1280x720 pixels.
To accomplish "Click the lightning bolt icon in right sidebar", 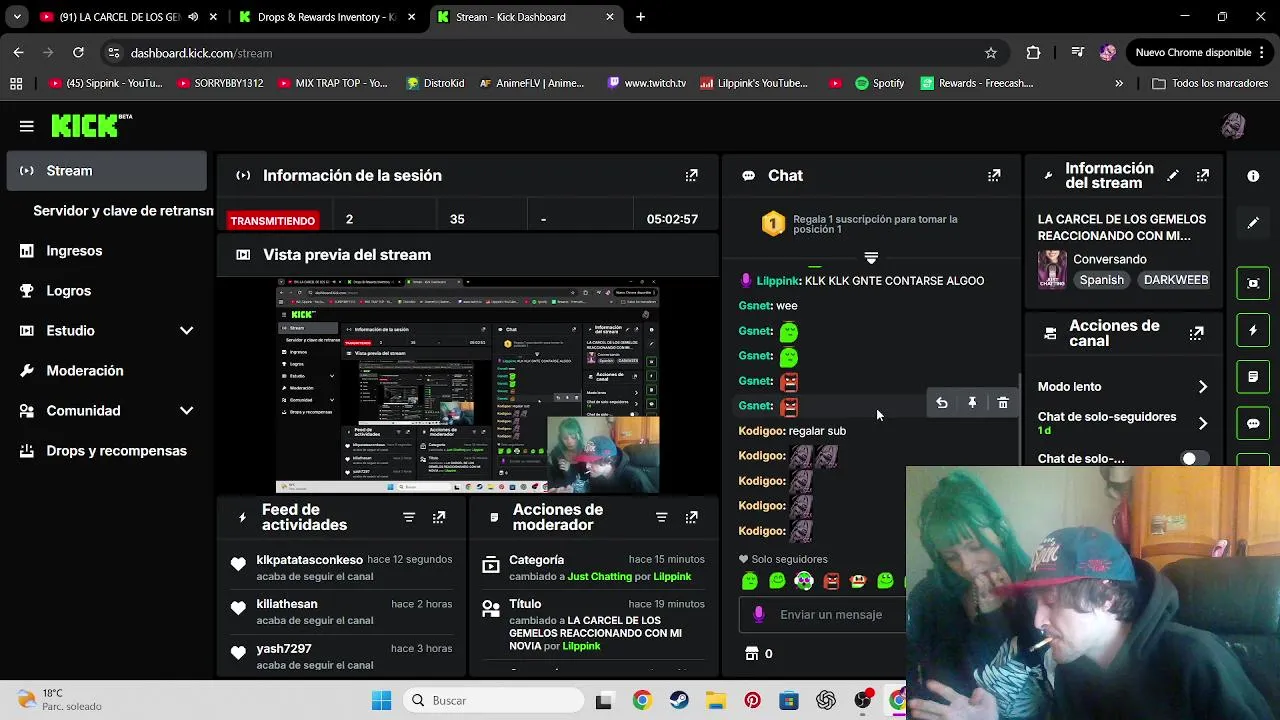I will pyautogui.click(x=1253, y=330).
